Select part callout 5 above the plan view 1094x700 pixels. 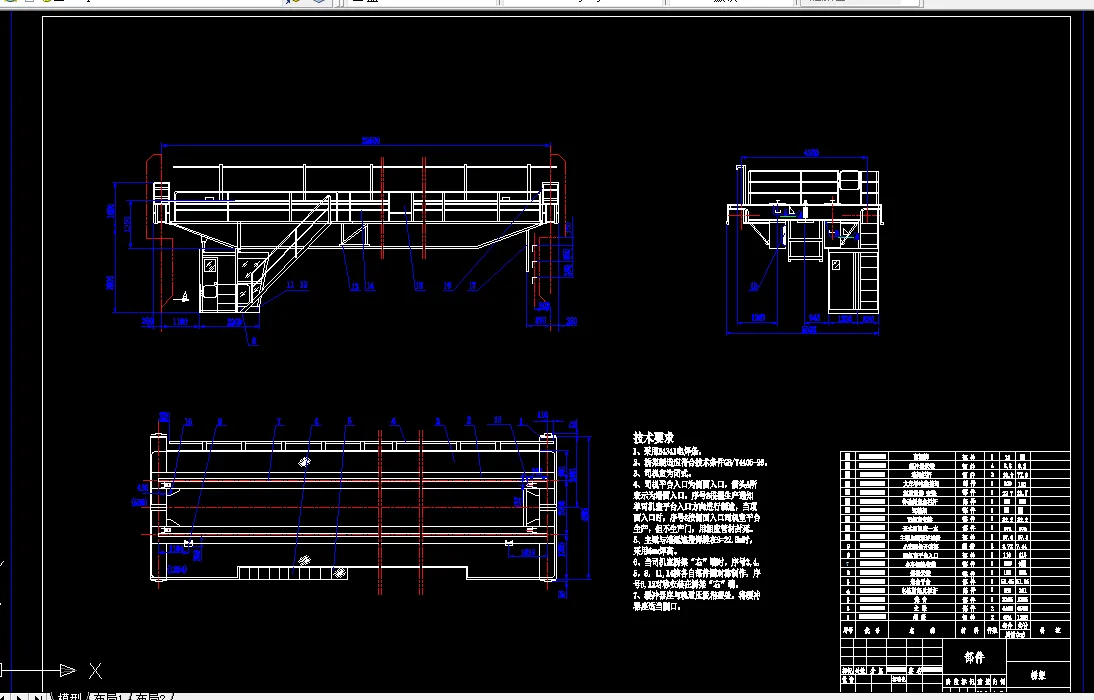(350, 421)
